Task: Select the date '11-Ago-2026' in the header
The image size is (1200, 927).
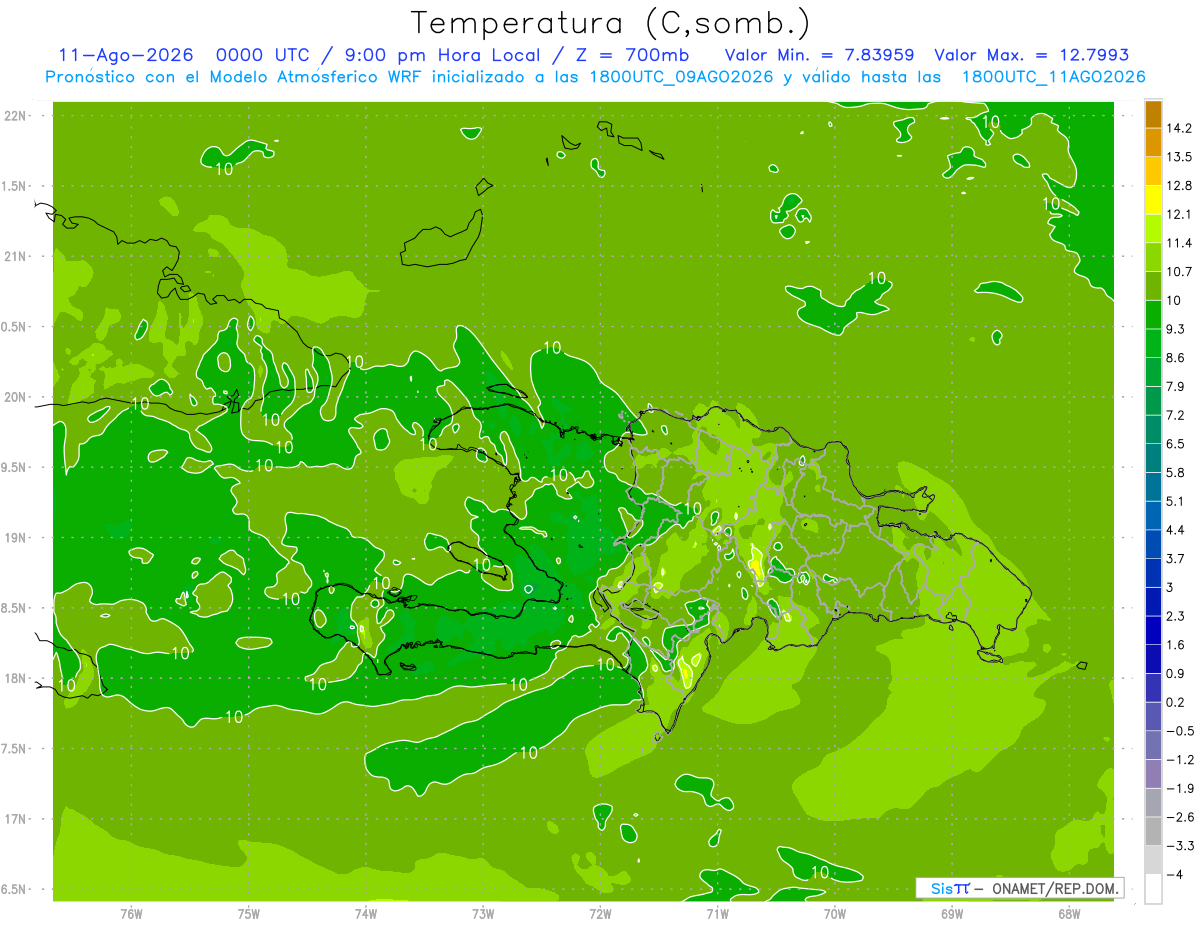Action: tap(125, 55)
